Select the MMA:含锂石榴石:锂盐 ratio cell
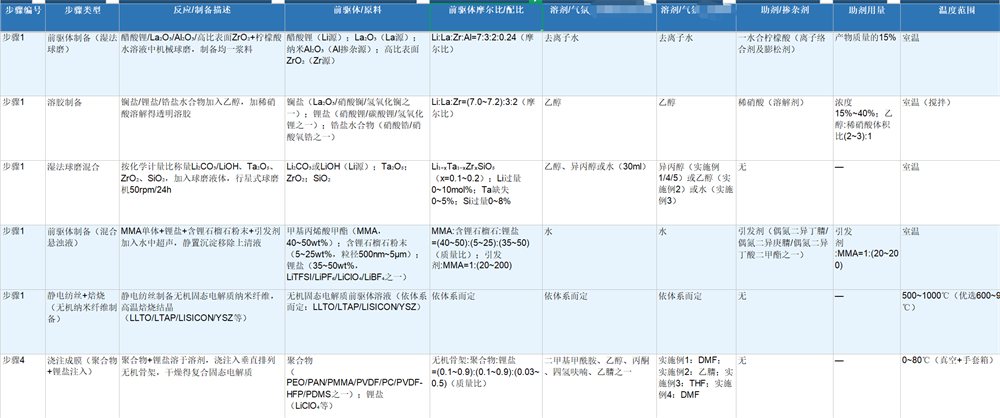 pos(485,257)
